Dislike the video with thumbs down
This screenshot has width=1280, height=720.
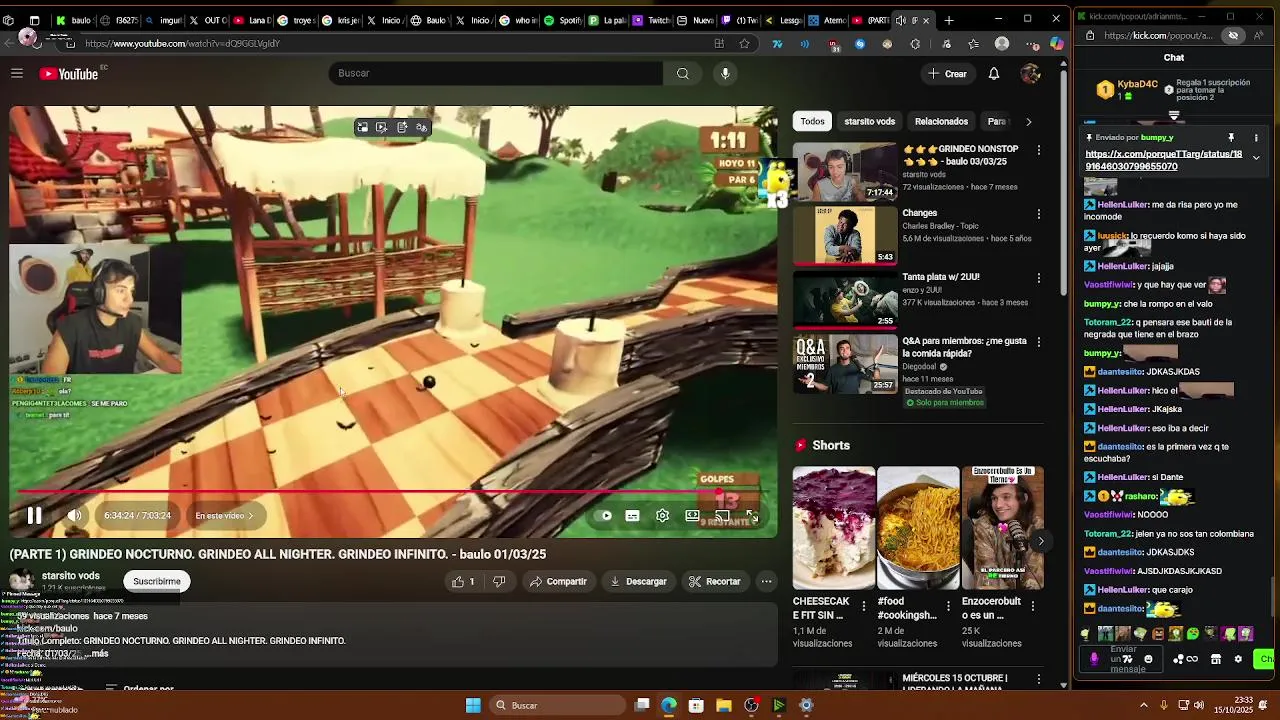click(499, 581)
